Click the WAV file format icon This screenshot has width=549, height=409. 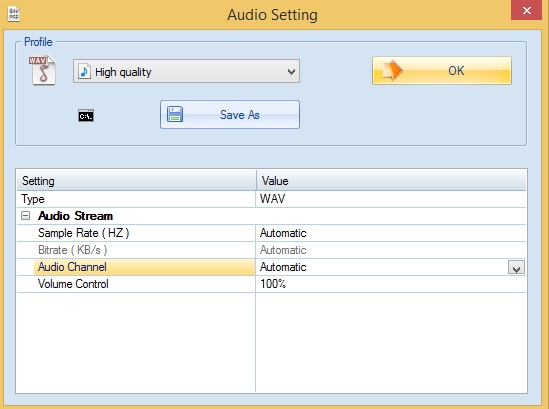[42, 70]
